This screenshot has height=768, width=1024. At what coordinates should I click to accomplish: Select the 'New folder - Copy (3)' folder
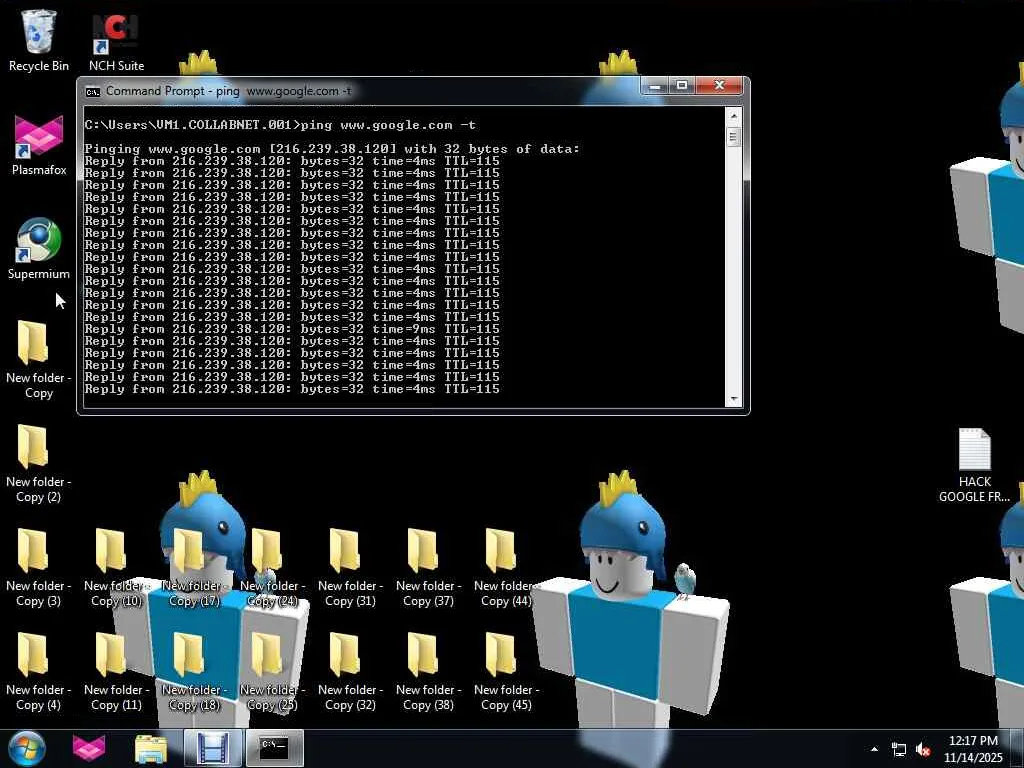pos(38,568)
